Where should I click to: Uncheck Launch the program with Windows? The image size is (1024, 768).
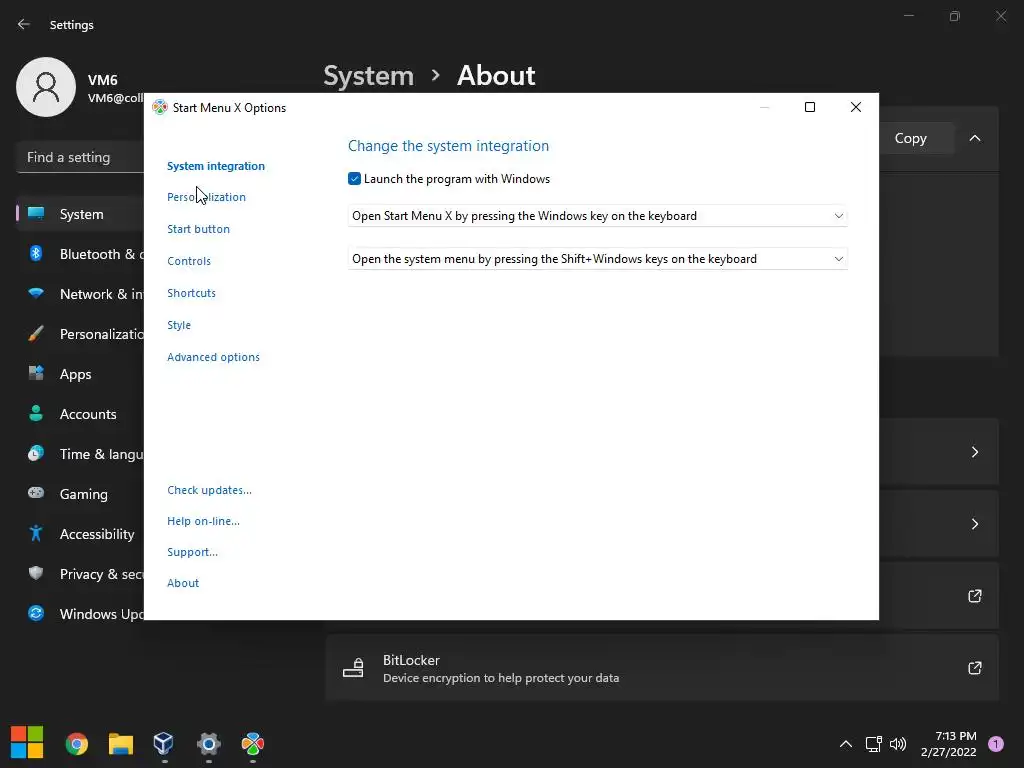click(x=355, y=179)
